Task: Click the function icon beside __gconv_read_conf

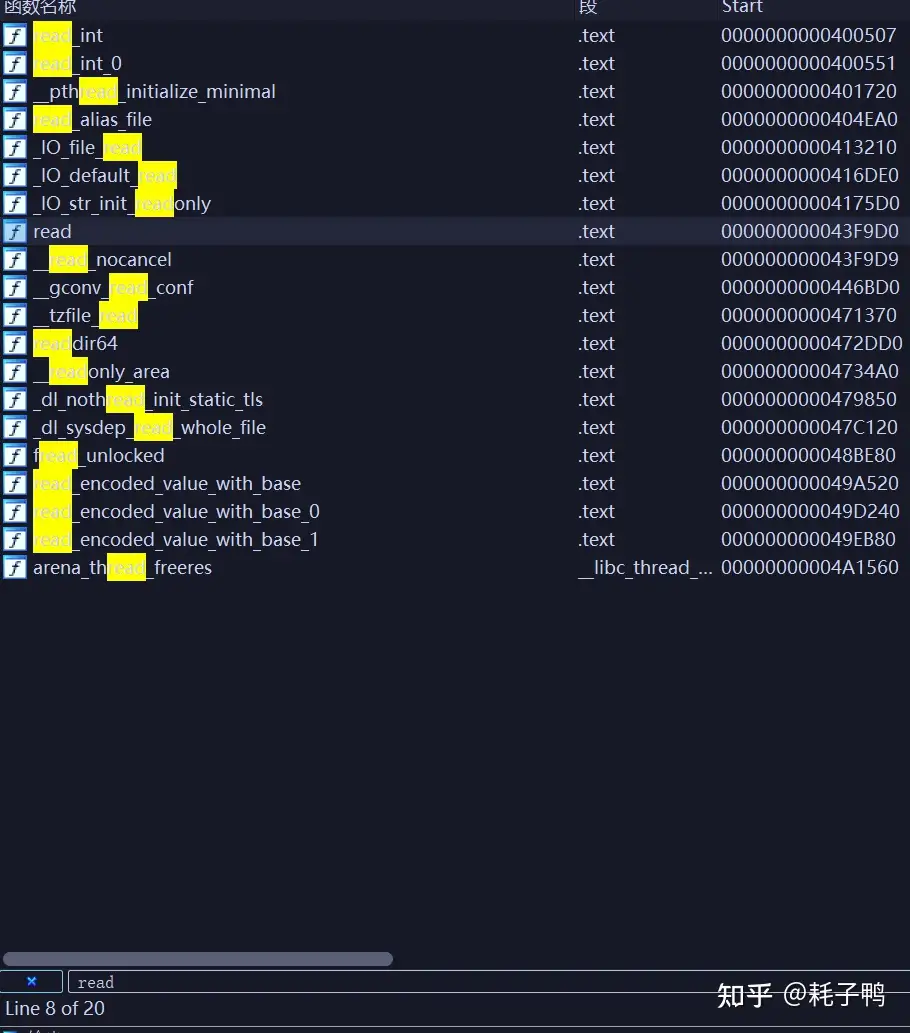Action: click(x=14, y=288)
